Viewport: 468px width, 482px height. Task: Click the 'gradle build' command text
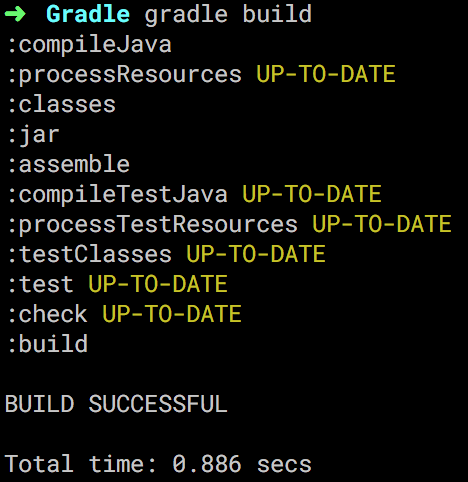228,14
